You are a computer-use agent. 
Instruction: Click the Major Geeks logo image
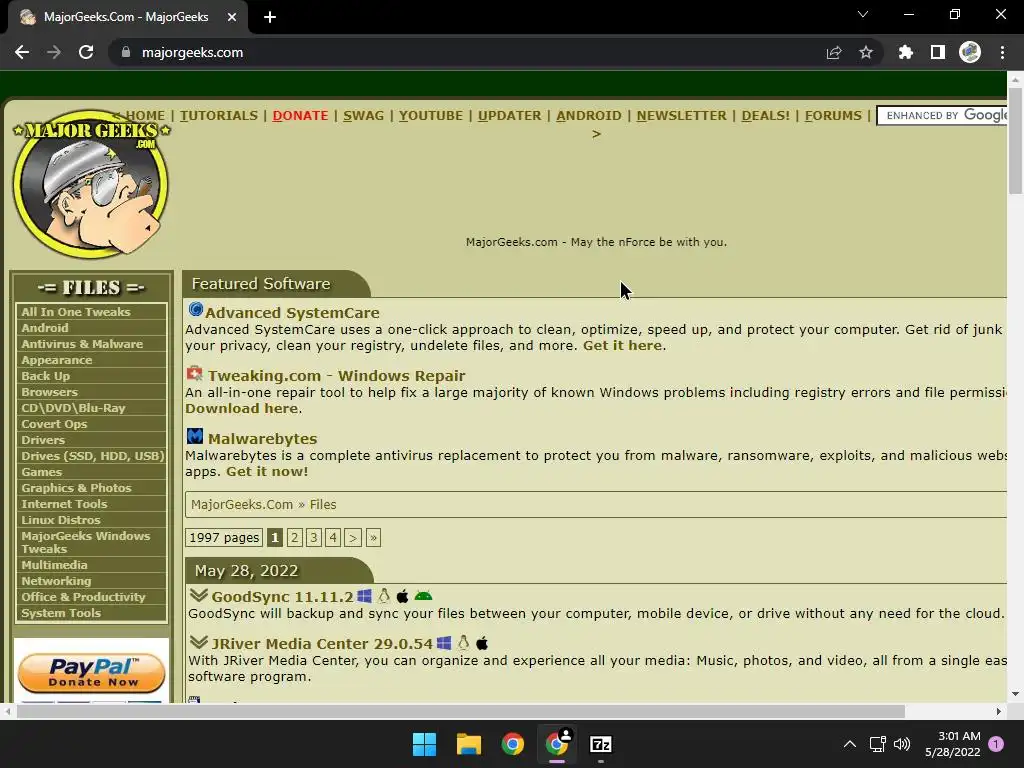pyautogui.click(x=91, y=184)
